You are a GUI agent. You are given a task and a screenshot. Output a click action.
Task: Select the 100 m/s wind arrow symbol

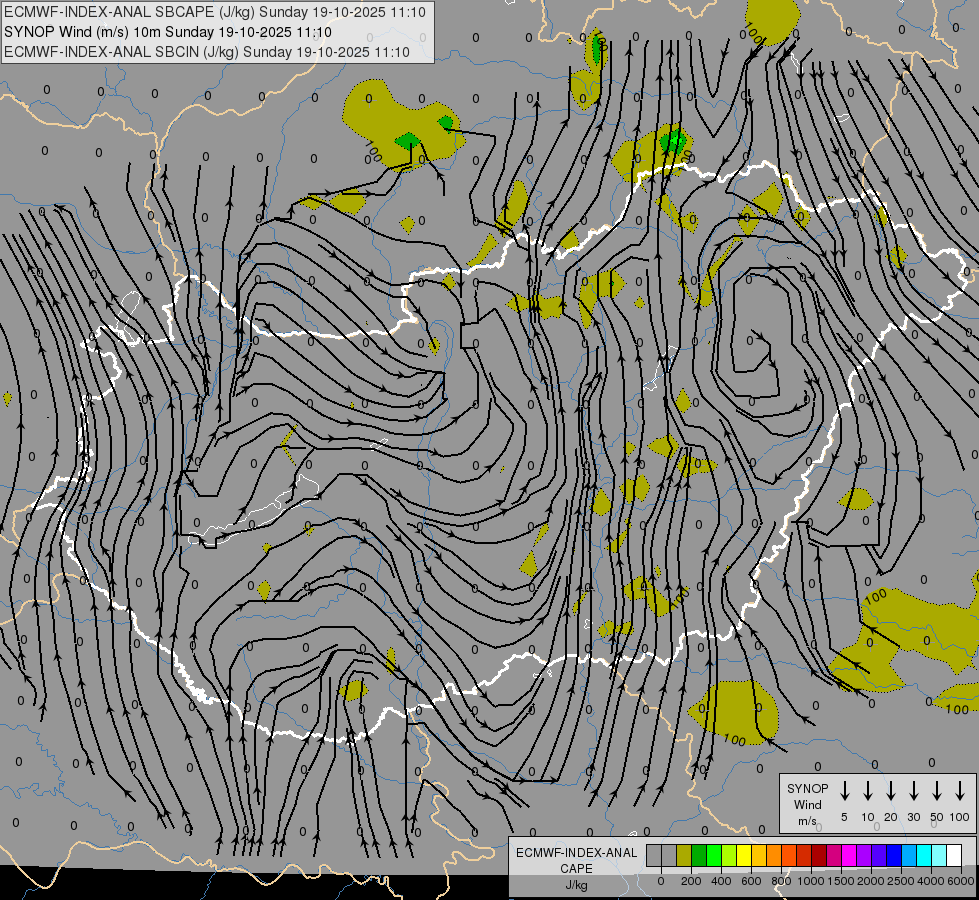click(960, 791)
